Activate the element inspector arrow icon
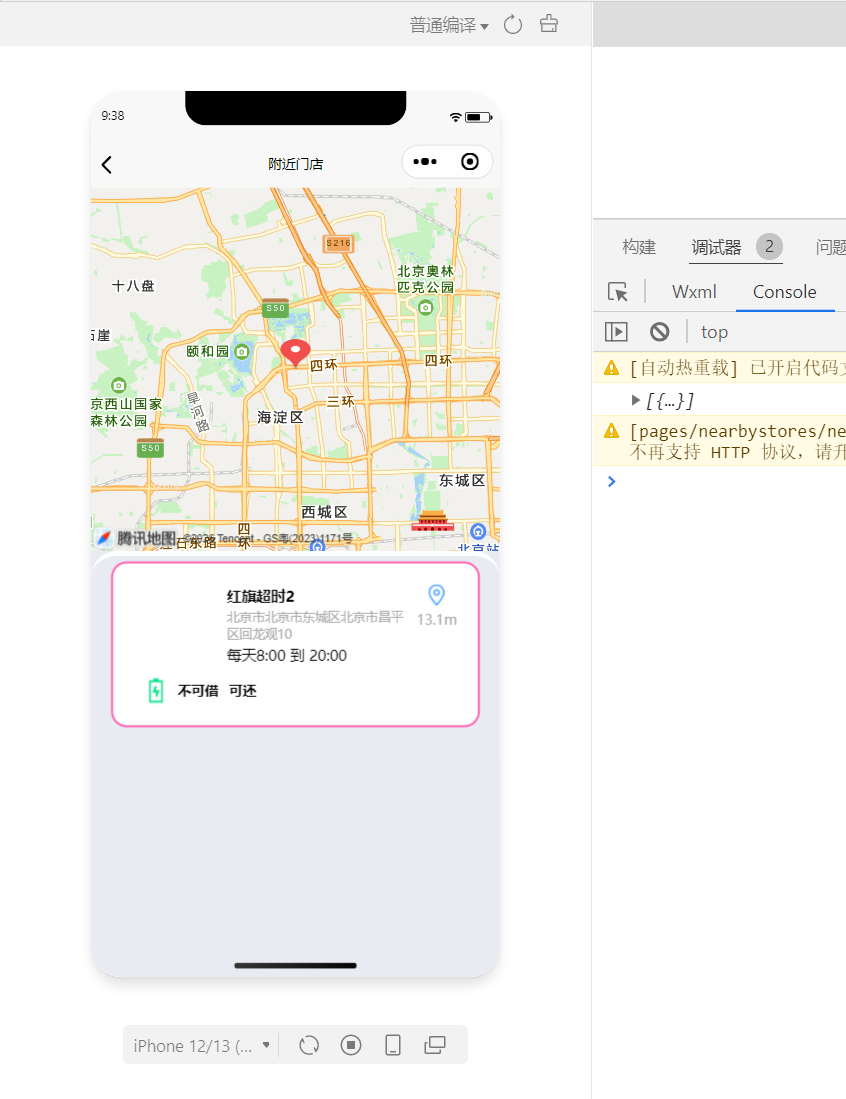 [x=618, y=292]
